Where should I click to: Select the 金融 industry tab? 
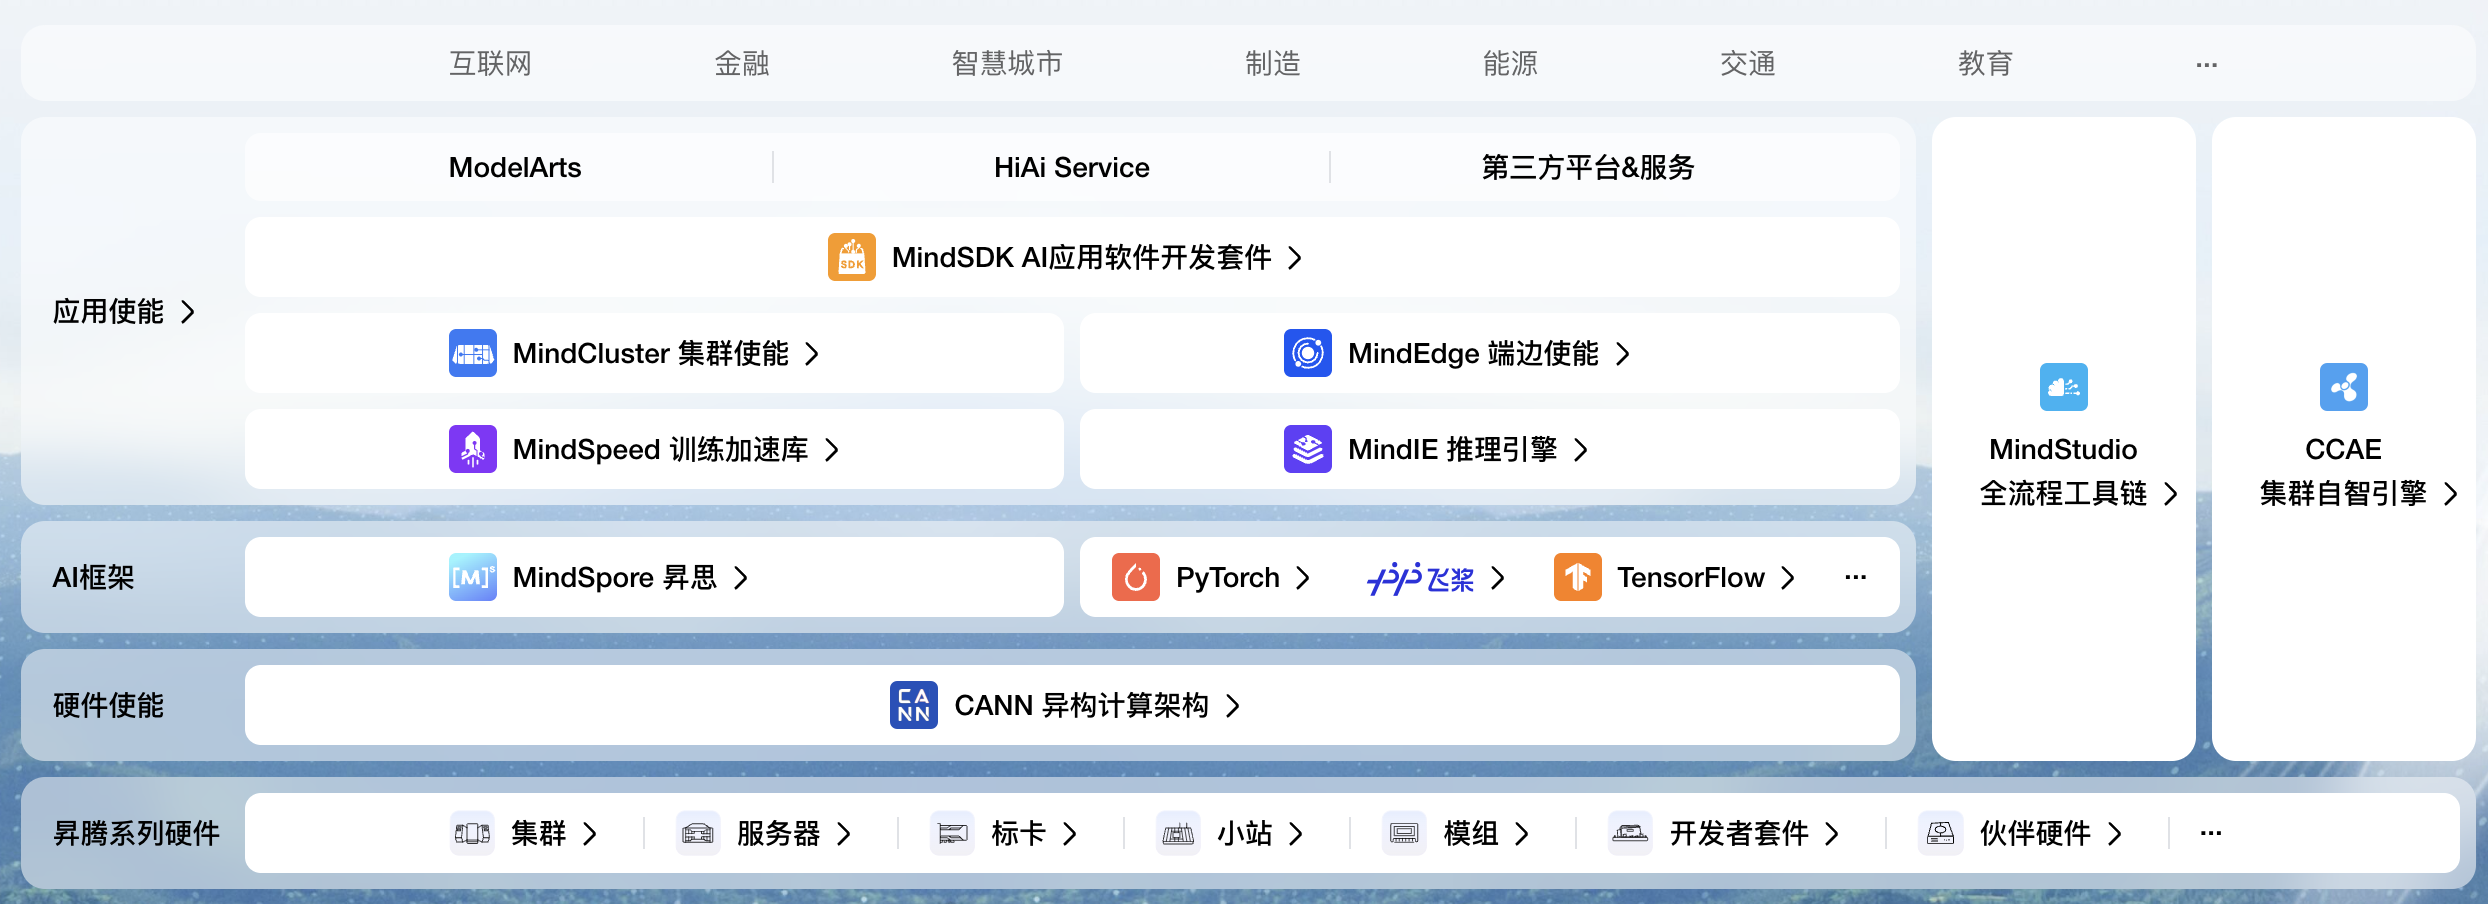(742, 64)
